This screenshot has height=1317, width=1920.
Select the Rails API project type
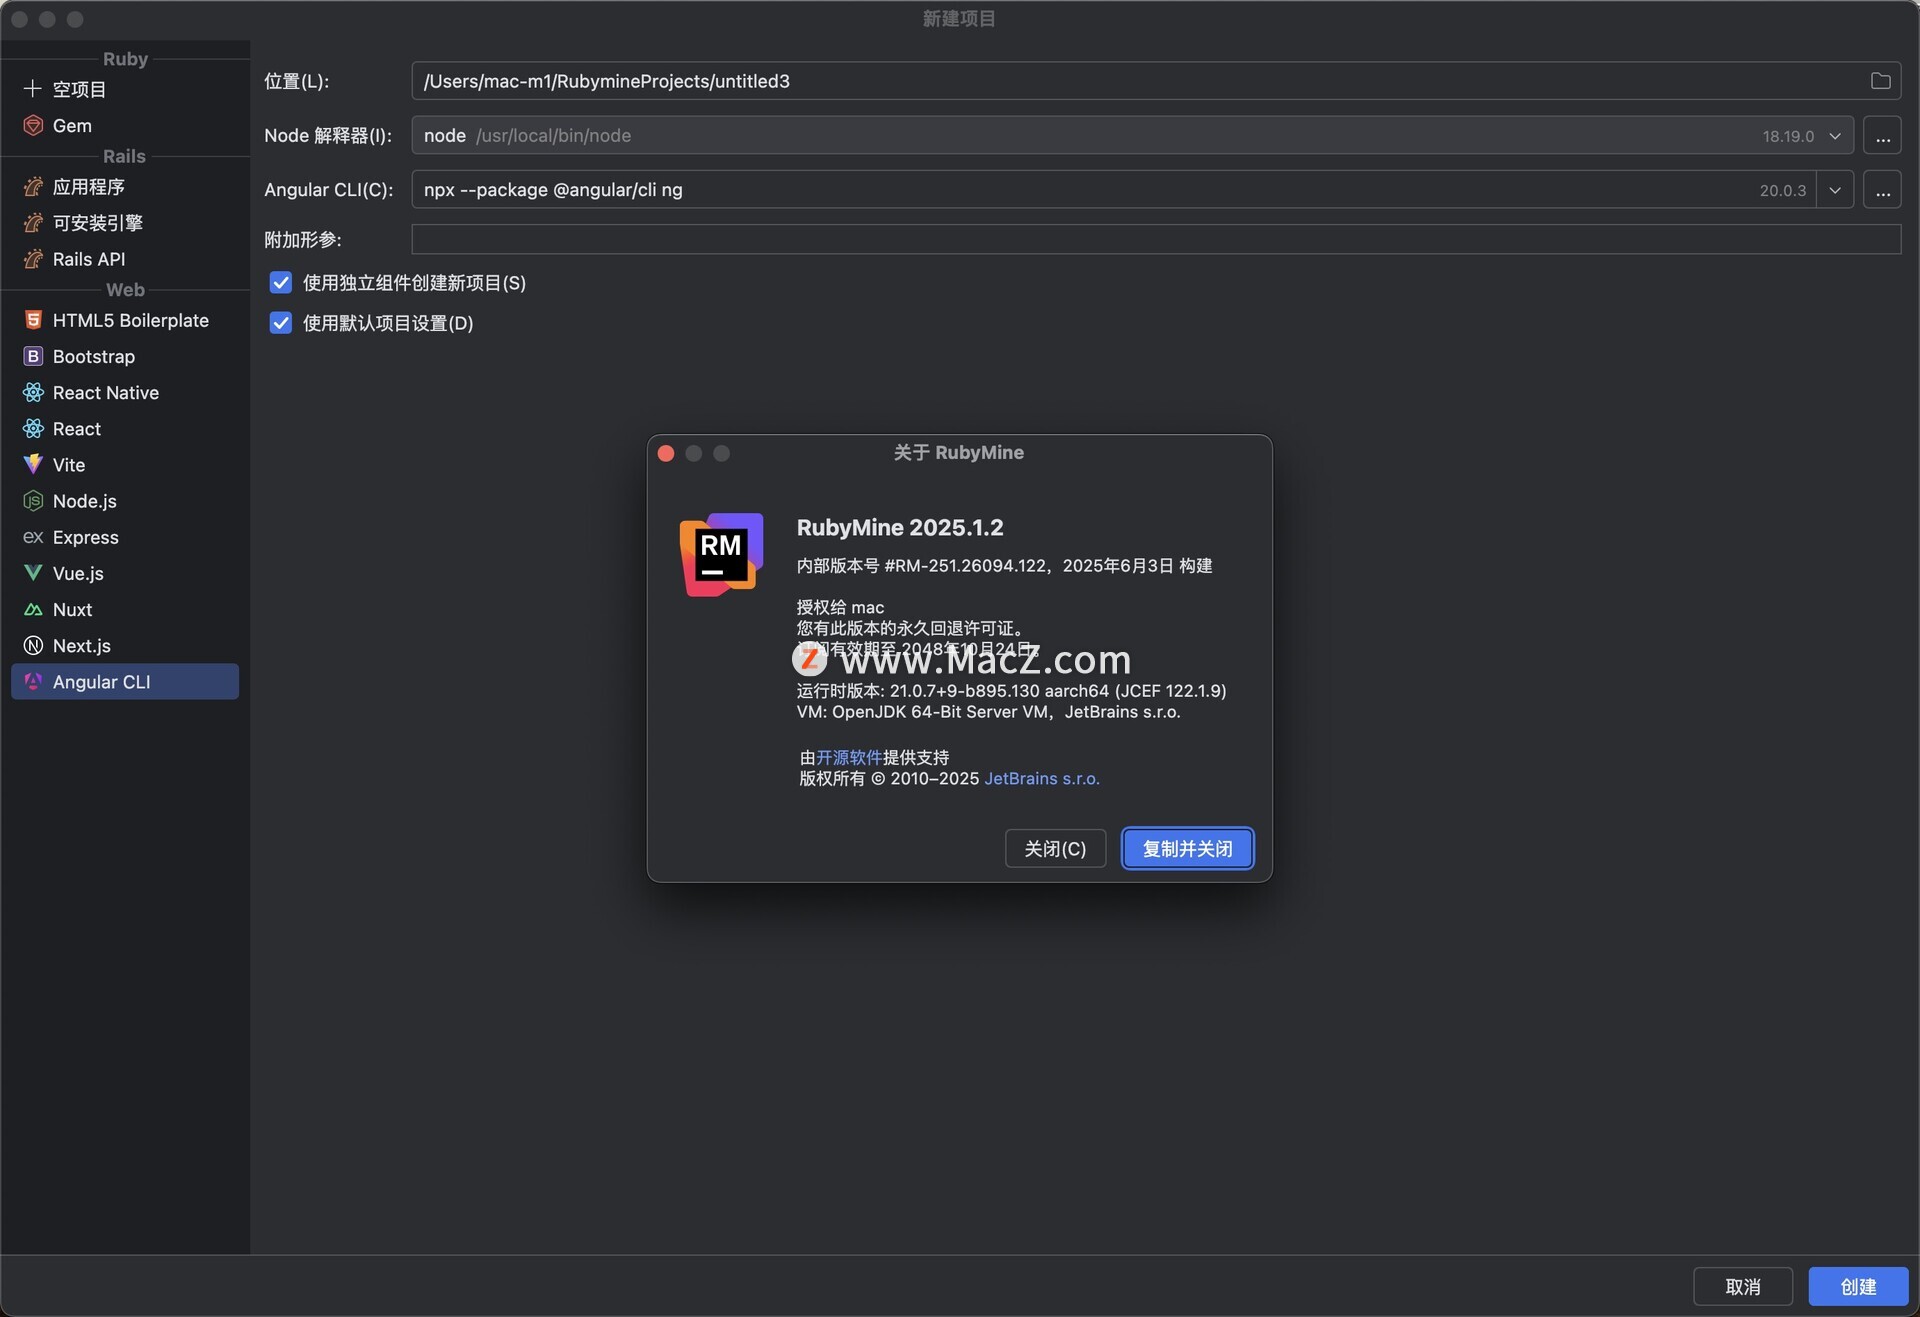tap(125, 259)
